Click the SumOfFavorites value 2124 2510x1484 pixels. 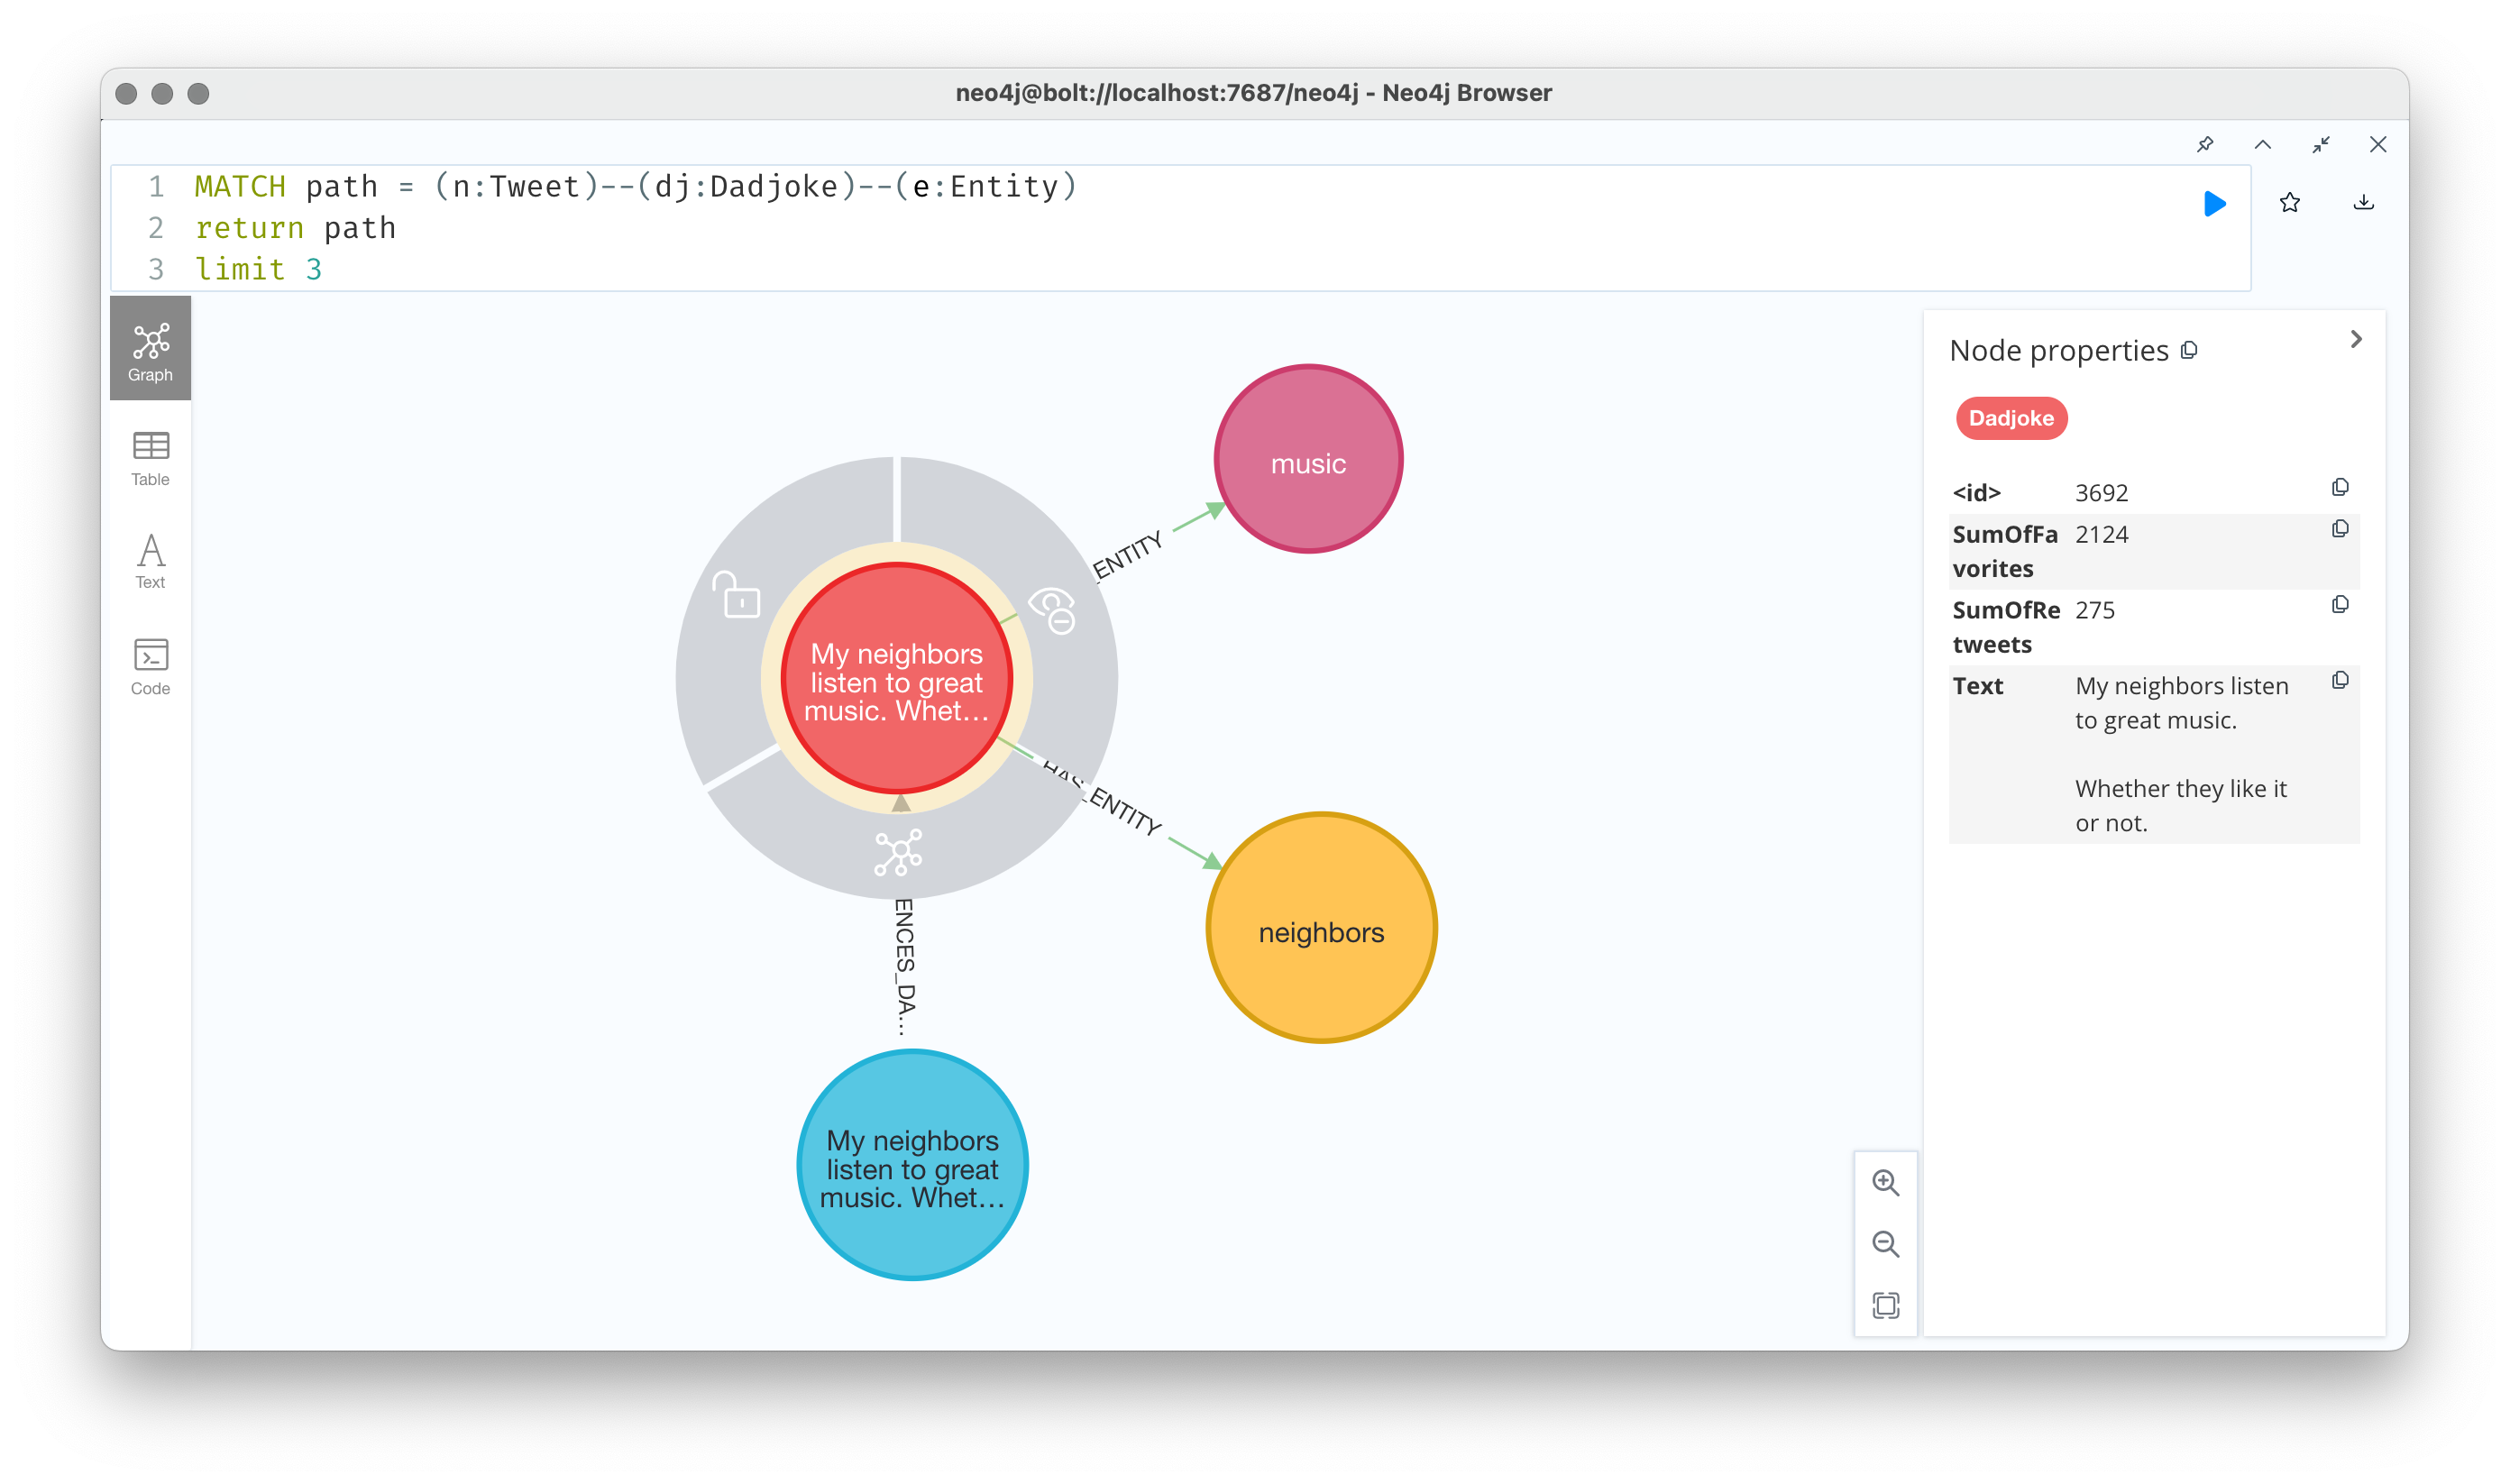(x=2101, y=534)
